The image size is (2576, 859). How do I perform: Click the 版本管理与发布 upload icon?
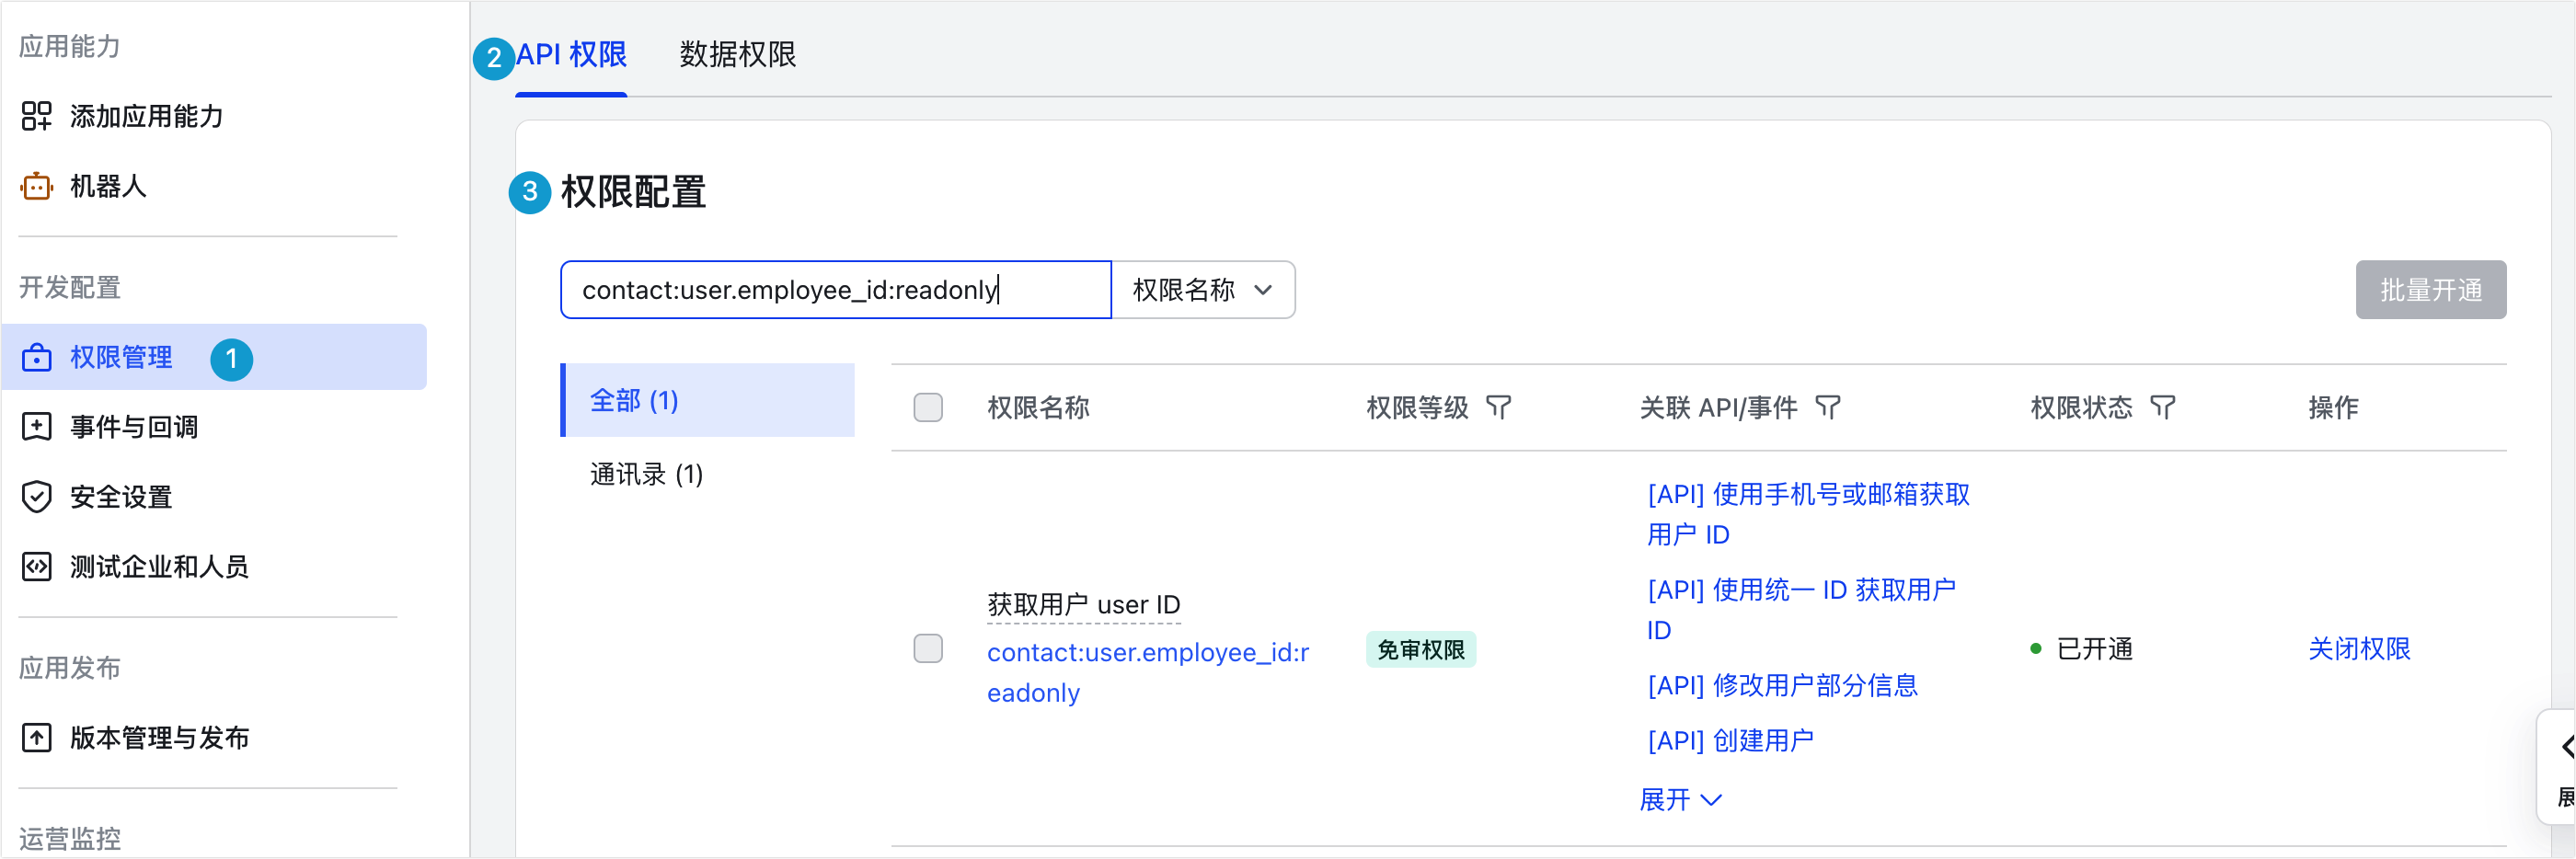click(x=36, y=738)
